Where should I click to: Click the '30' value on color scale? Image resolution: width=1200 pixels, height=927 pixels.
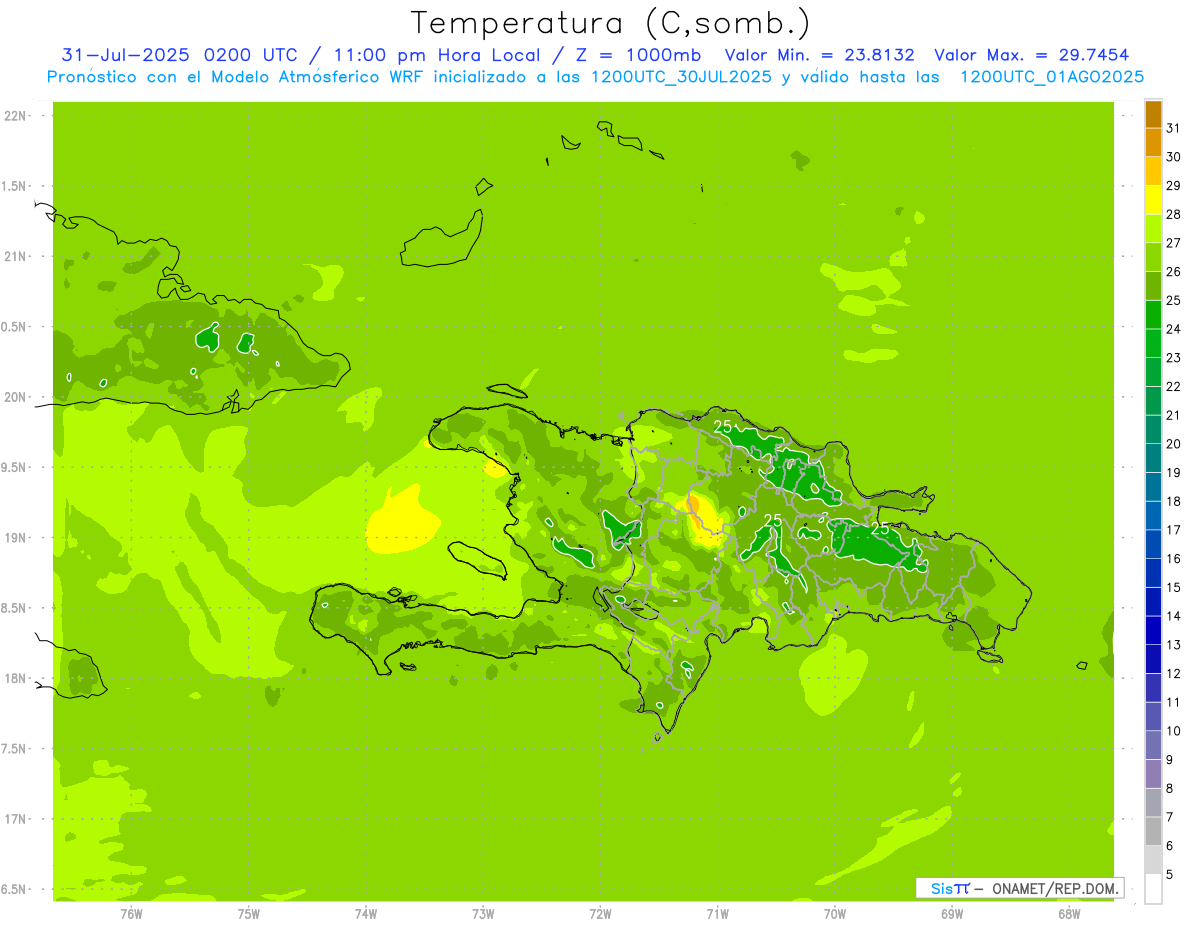[x=1173, y=157]
